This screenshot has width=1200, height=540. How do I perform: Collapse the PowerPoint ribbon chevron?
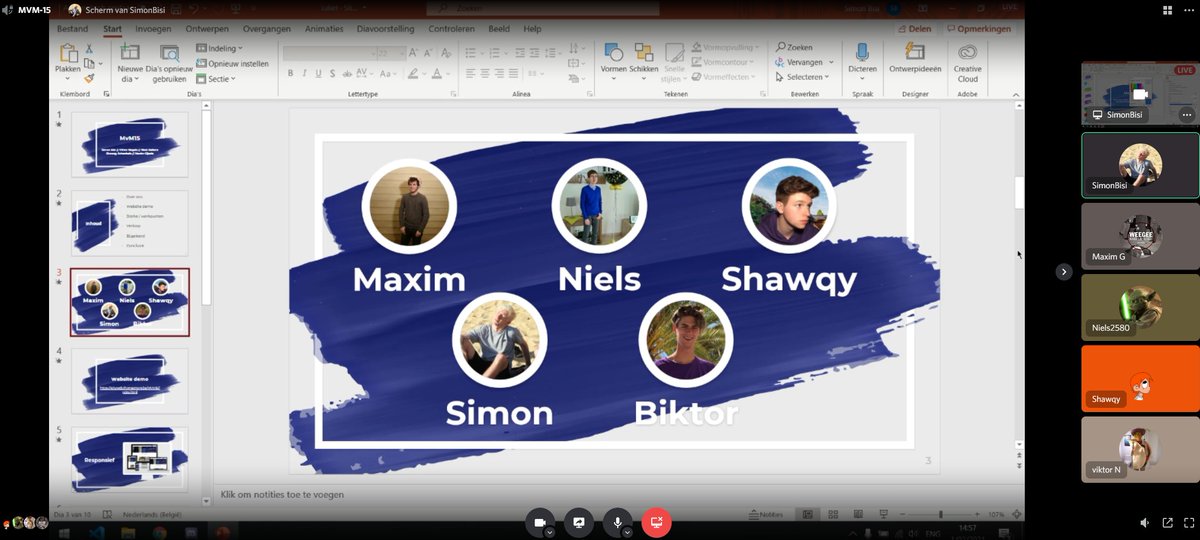click(x=1017, y=93)
